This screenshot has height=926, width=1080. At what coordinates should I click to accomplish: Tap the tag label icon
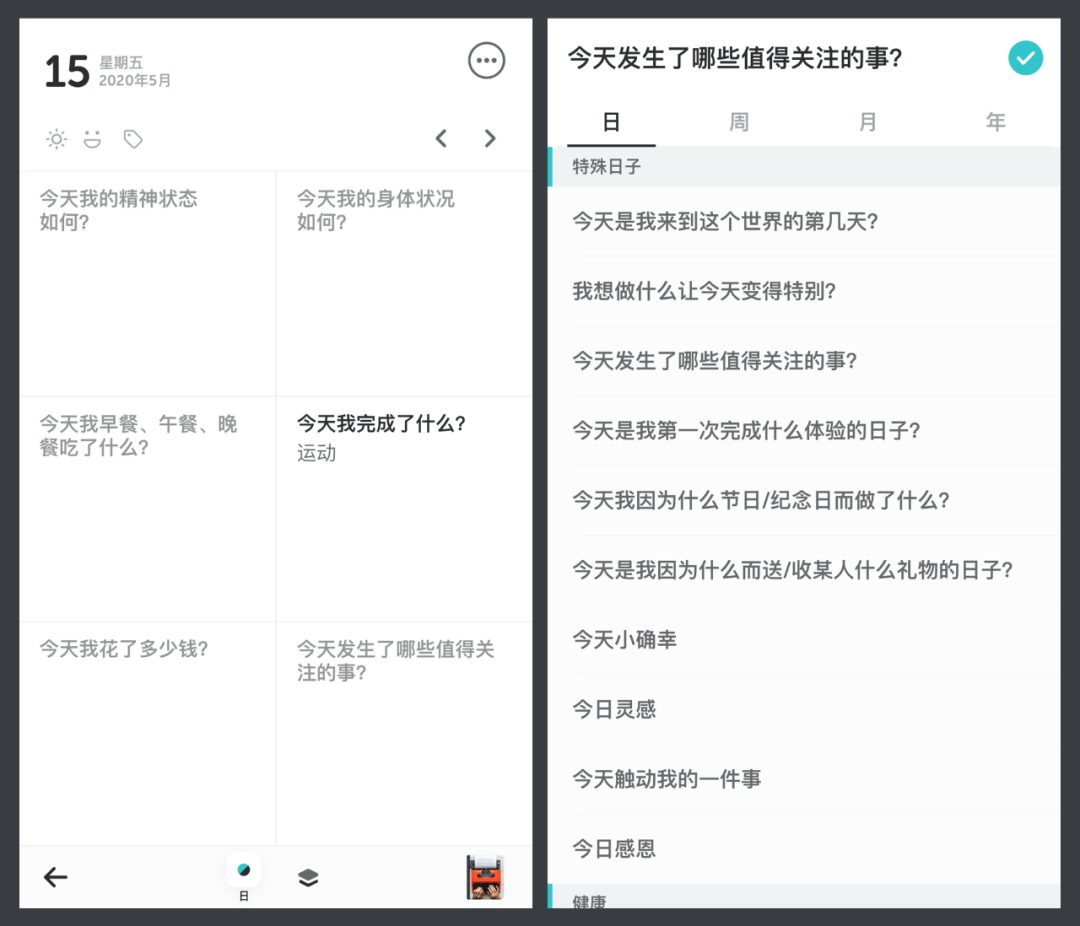(133, 139)
